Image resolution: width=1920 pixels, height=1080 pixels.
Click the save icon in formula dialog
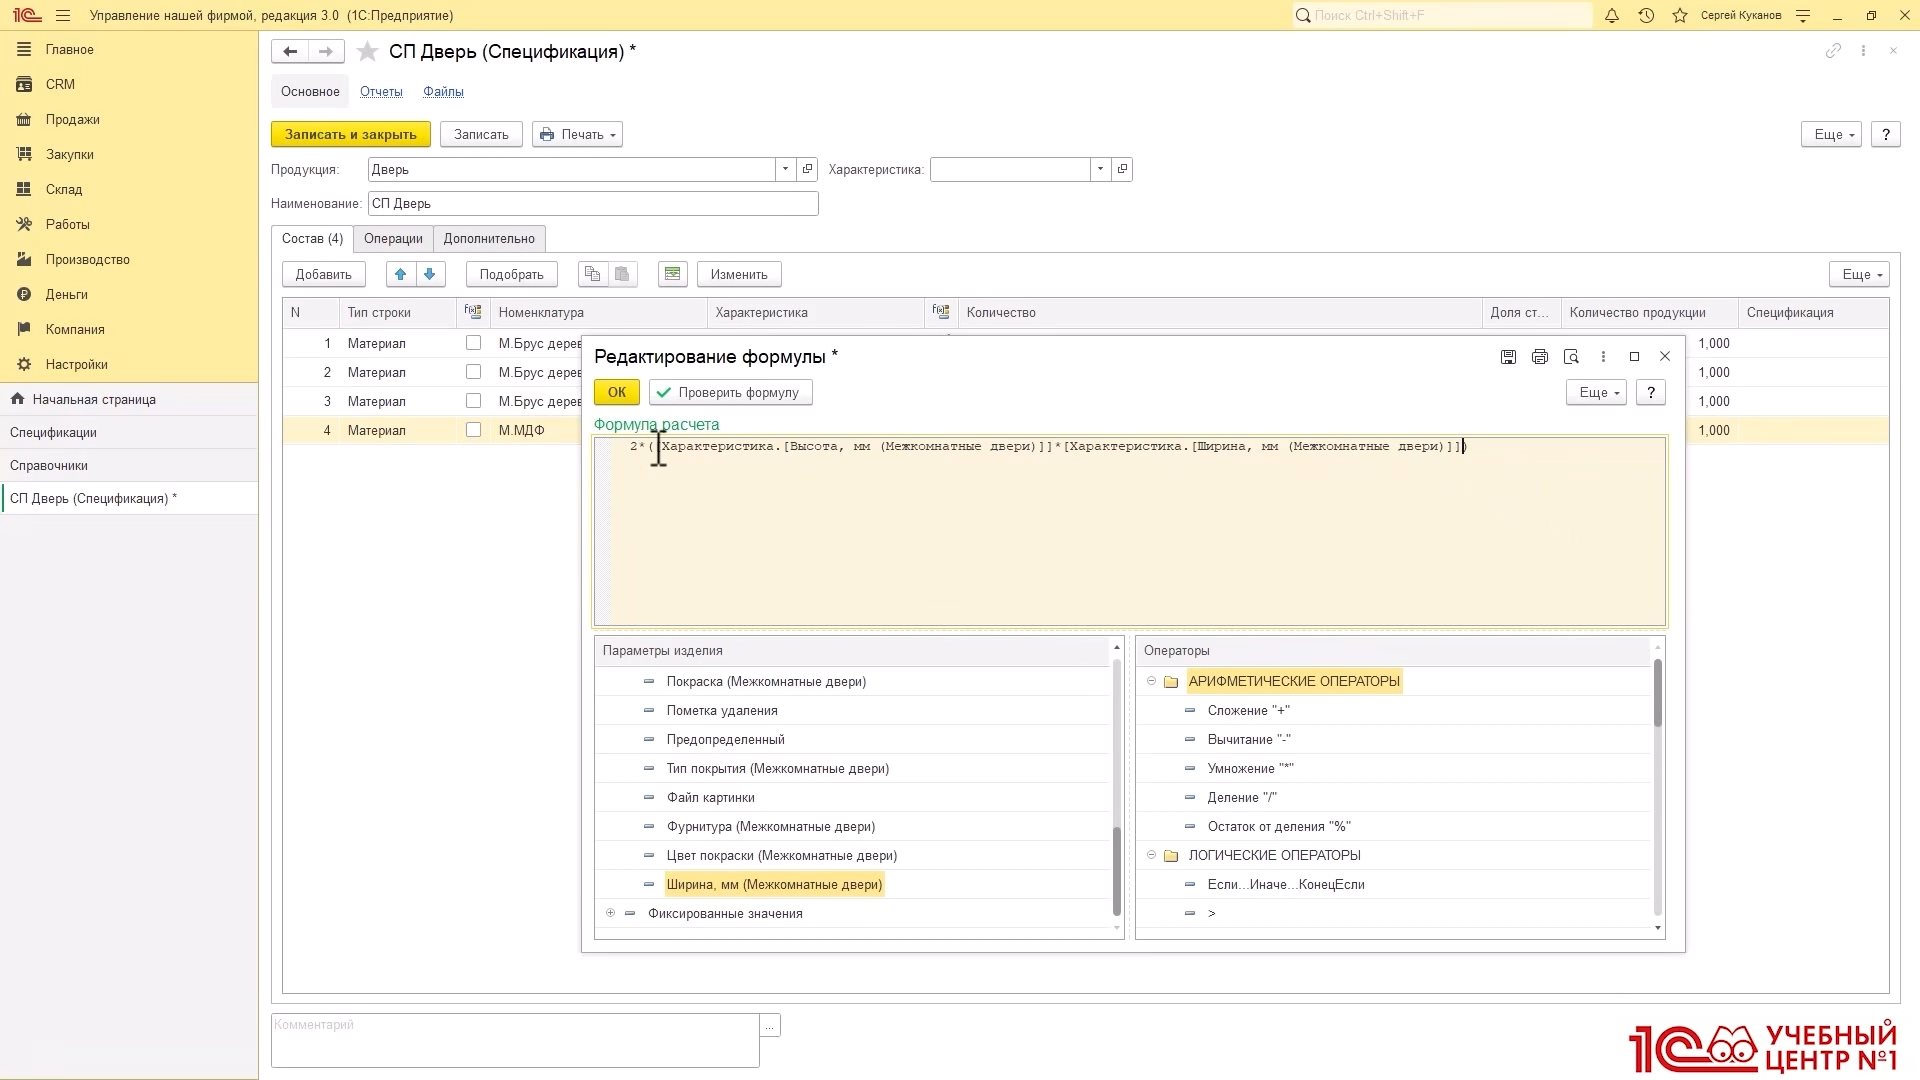pyautogui.click(x=1508, y=357)
